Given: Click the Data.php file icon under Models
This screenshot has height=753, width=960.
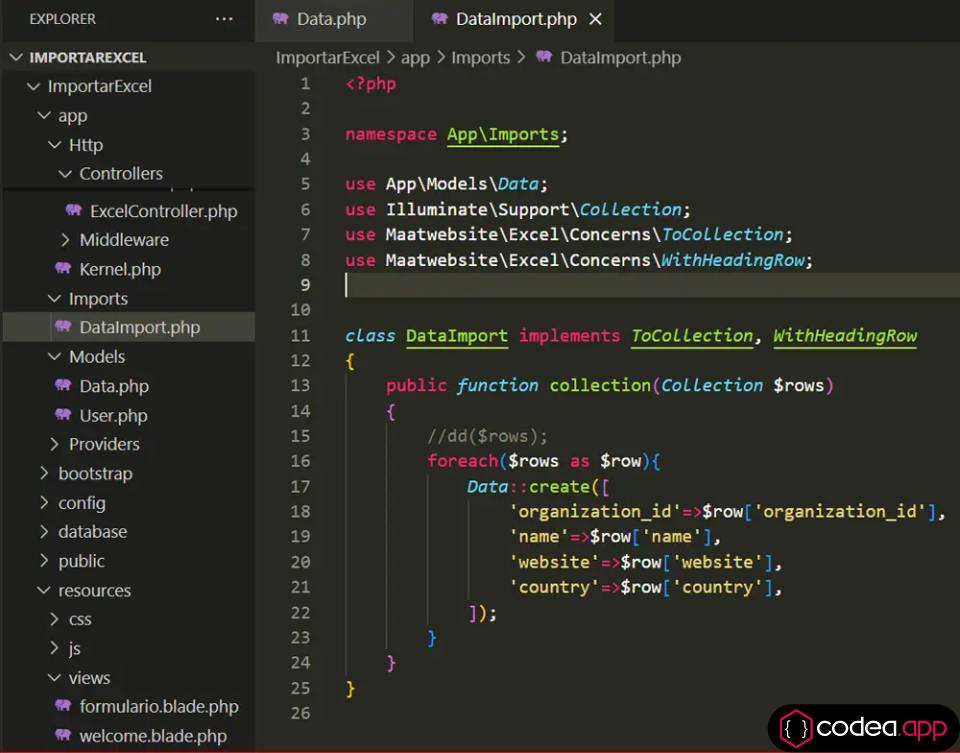Looking at the screenshot, I should click(63, 386).
